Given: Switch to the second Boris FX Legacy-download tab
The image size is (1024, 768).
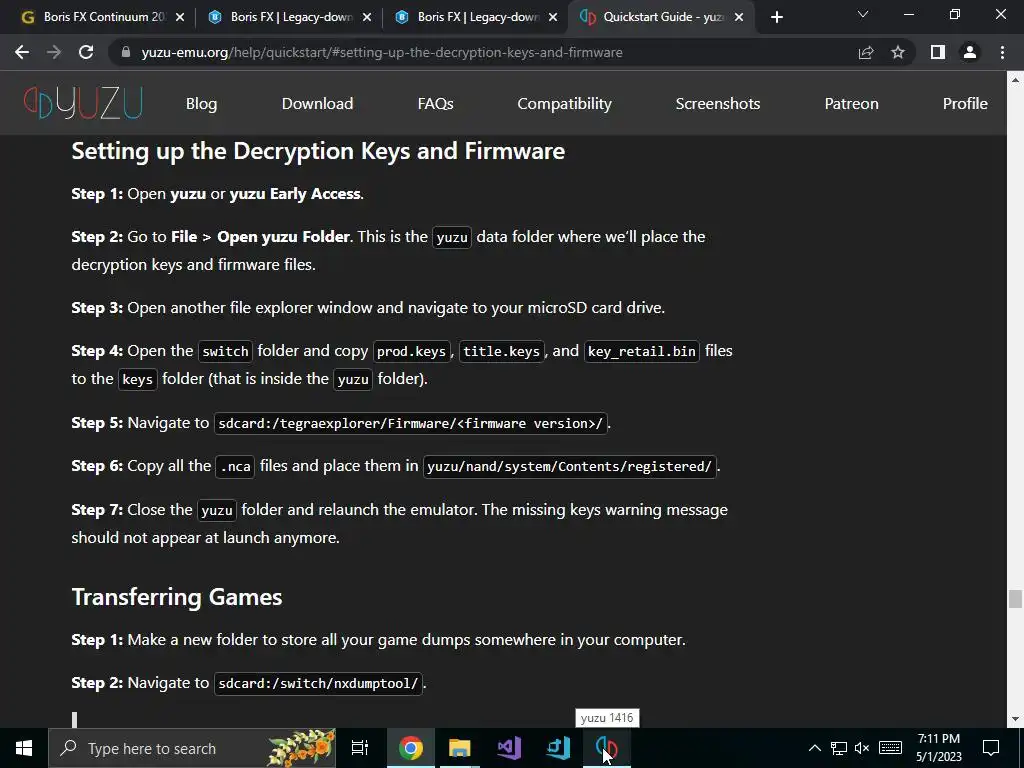Looking at the screenshot, I should (474, 18).
